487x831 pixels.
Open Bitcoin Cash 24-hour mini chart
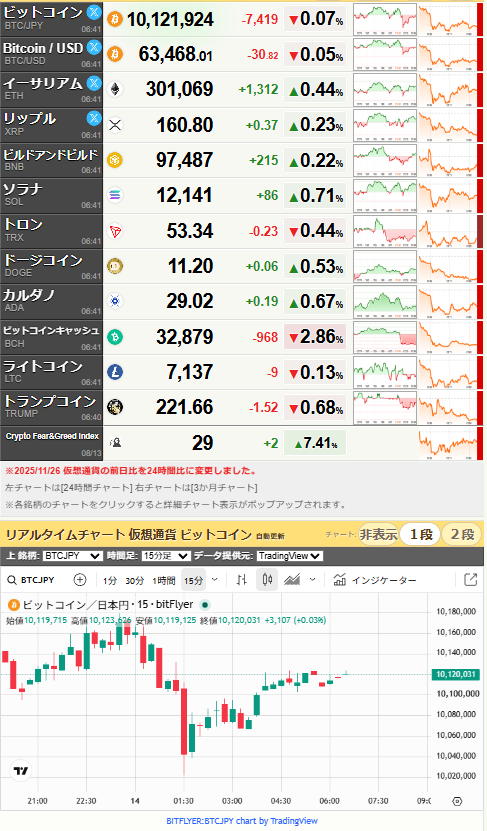[385, 337]
